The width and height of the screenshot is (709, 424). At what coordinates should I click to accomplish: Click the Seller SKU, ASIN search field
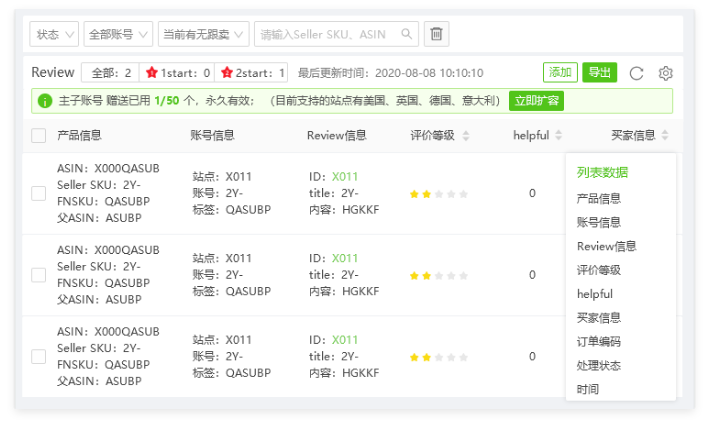(336, 34)
